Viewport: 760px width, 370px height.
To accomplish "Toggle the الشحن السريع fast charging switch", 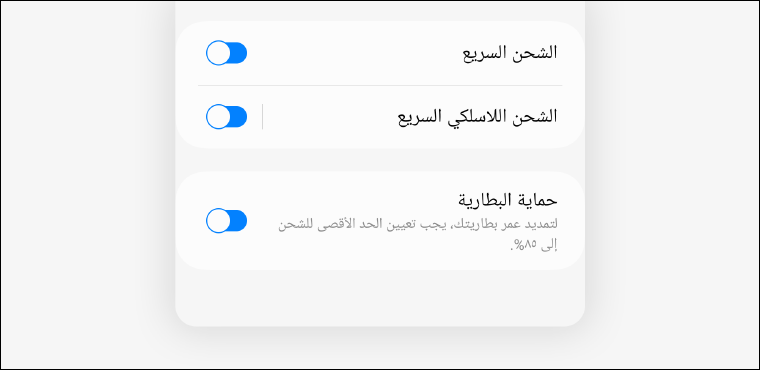I will (226, 53).
